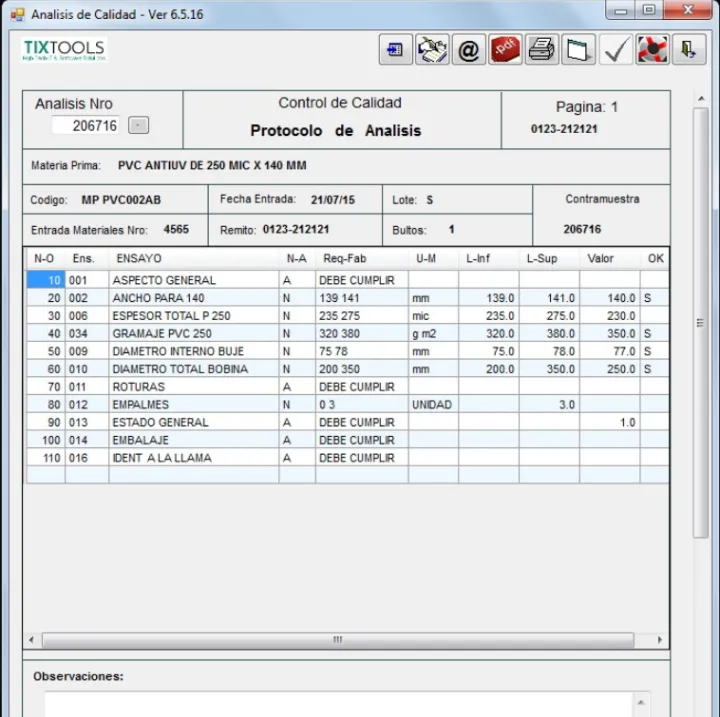Click Valor cell of ESPESOR TOTAL row
The width and height of the screenshot is (720, 717).
pos(609,316)
